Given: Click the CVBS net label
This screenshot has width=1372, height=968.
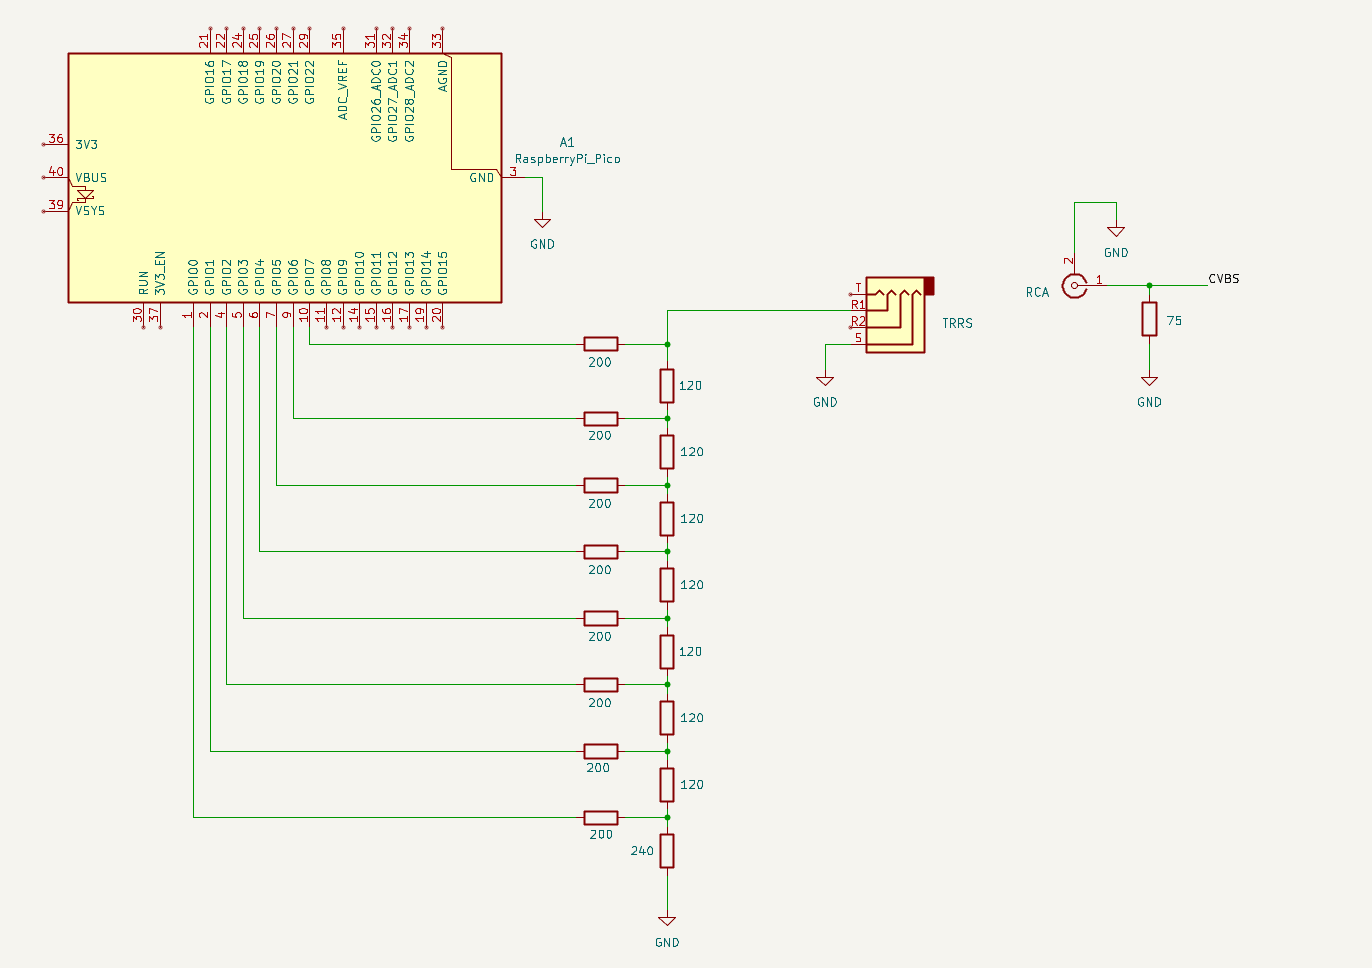Looking at the screenshot, I should 1222,279.
